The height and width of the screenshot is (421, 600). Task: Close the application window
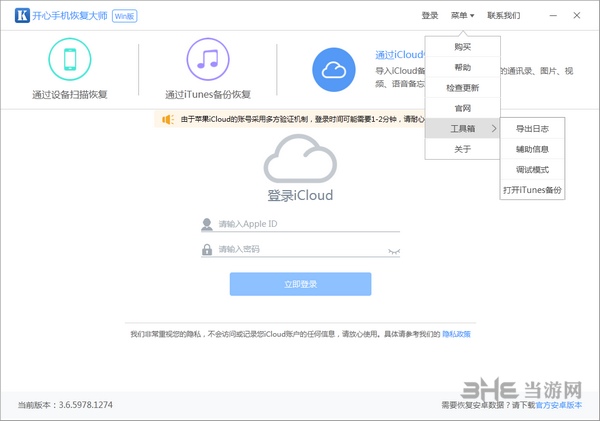(577, 15)
